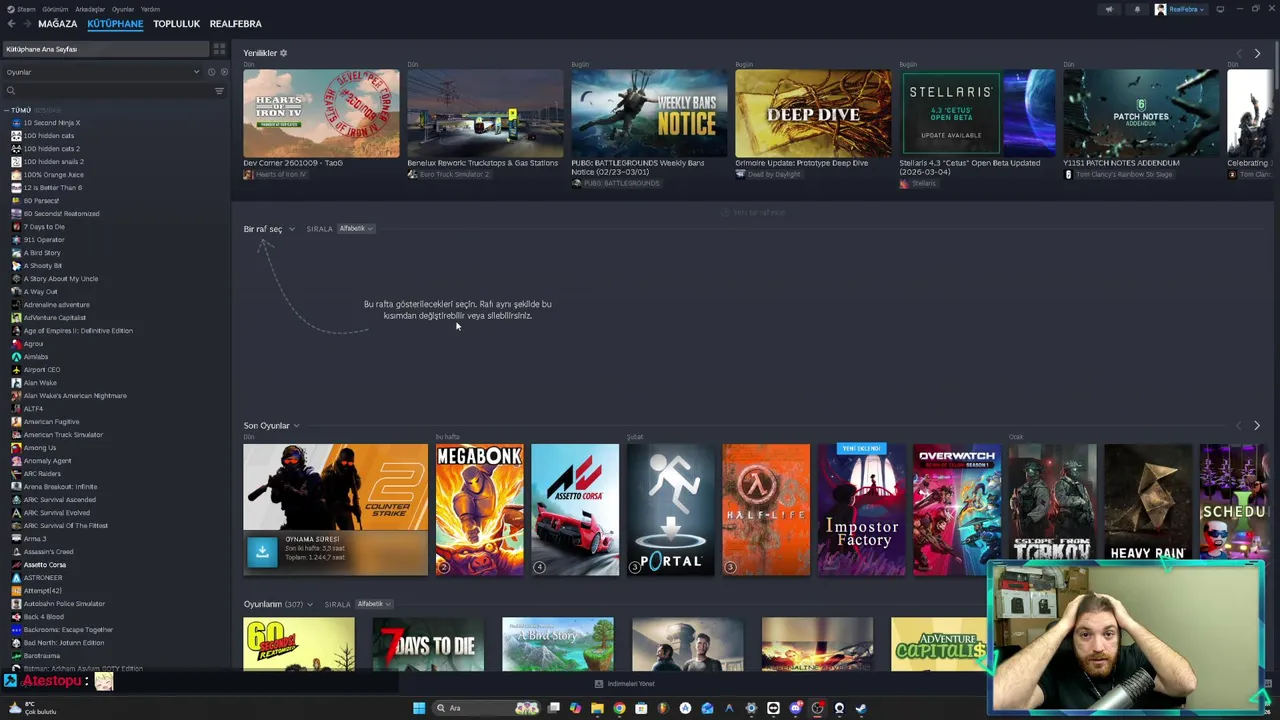This screenshot has height=720, width=1280.
Task: Open 100 hidden cats in game list
Action: point(49,136)
